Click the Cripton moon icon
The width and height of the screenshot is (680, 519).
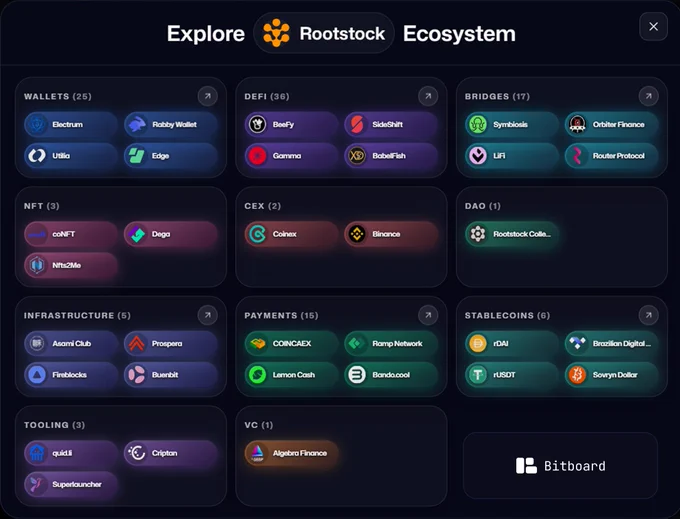[x=137, y=453]
